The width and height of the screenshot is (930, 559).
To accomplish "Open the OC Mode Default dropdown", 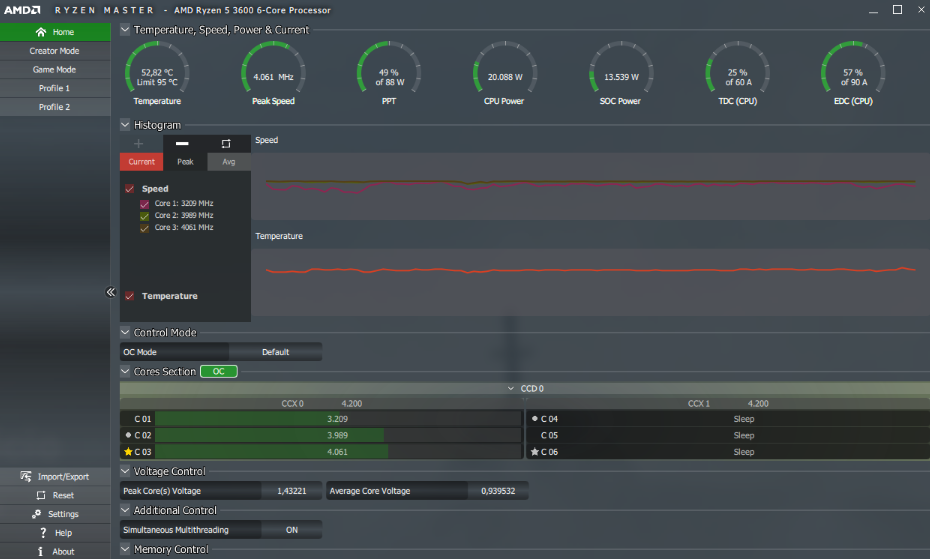I will [x=276, y=352].
